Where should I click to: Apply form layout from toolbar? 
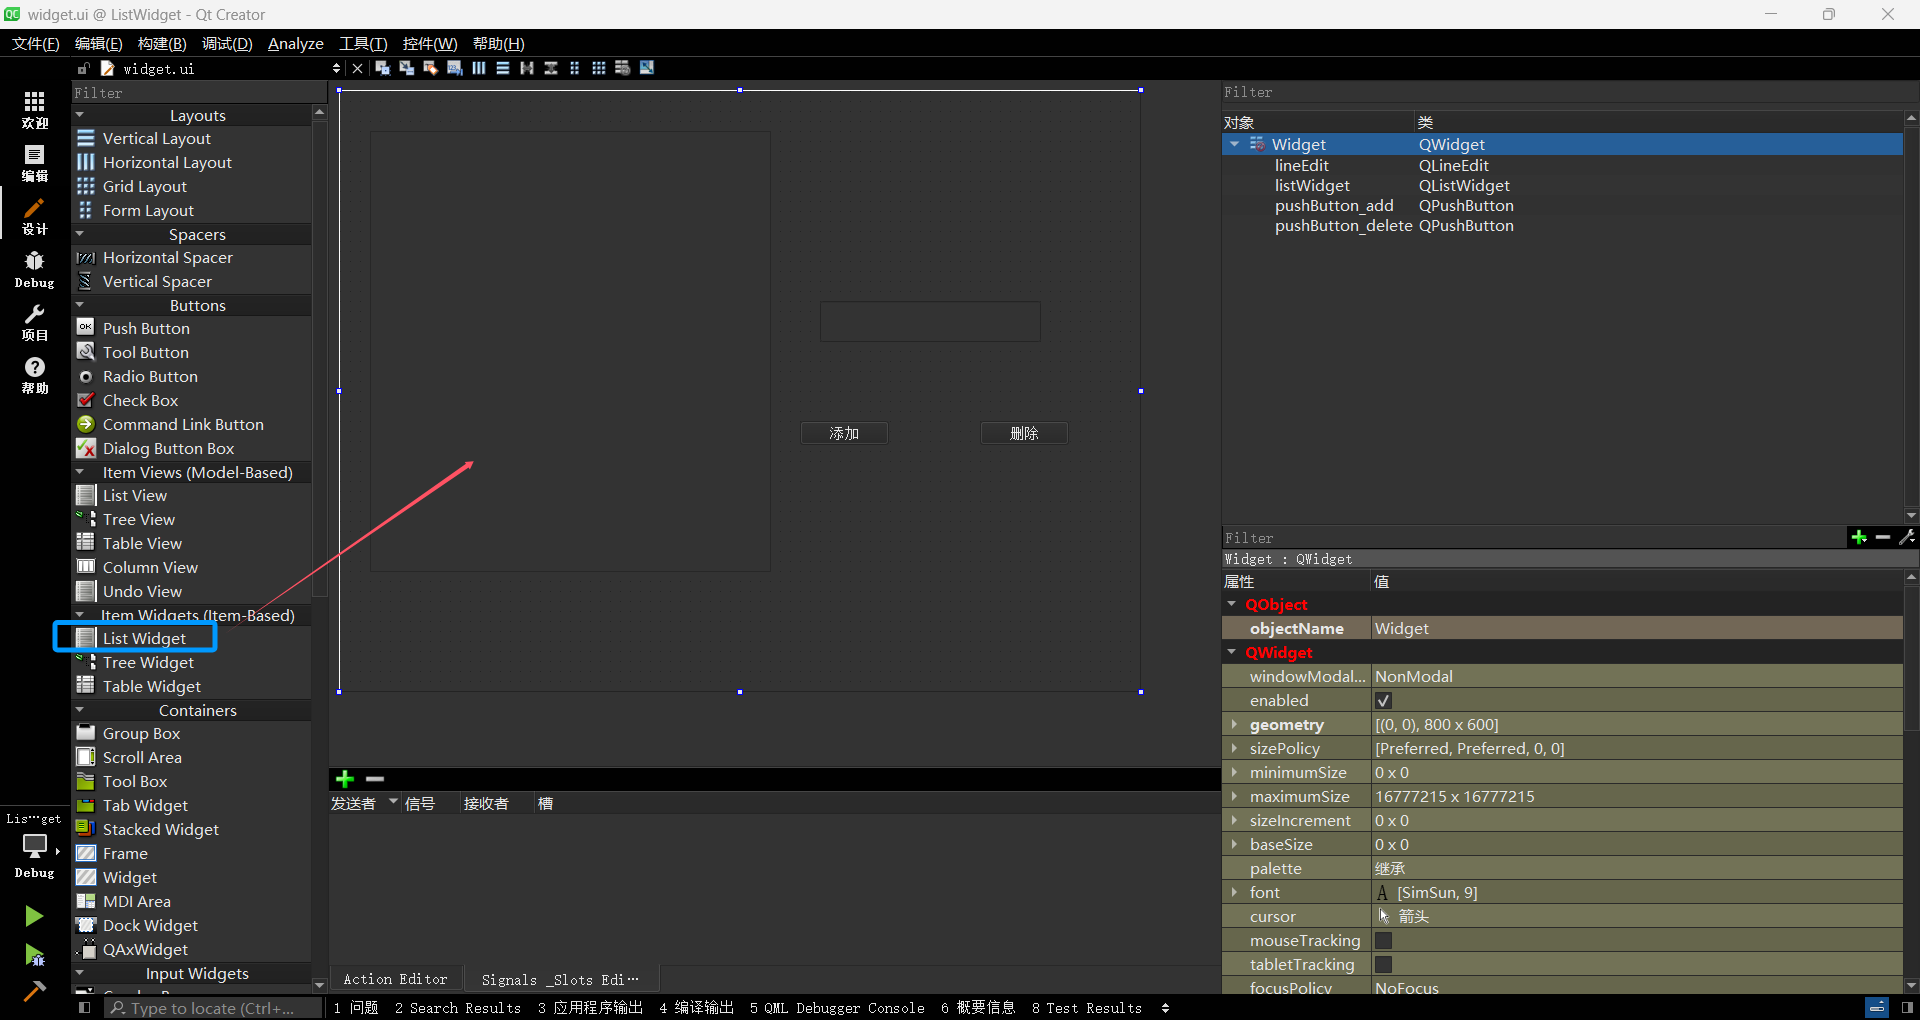point(575,68)
